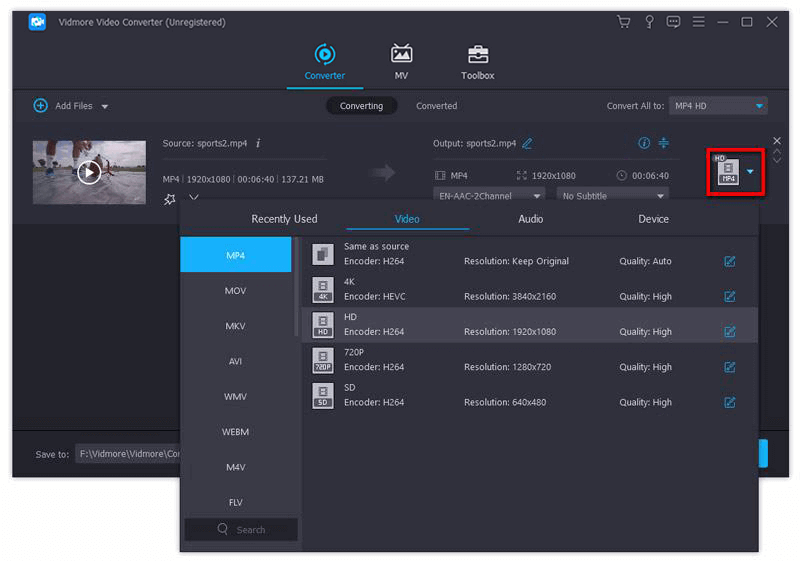Viewport: 800px width, 561px height.
Task: Switch to the MV module
Action: click(x=401, y=62)
